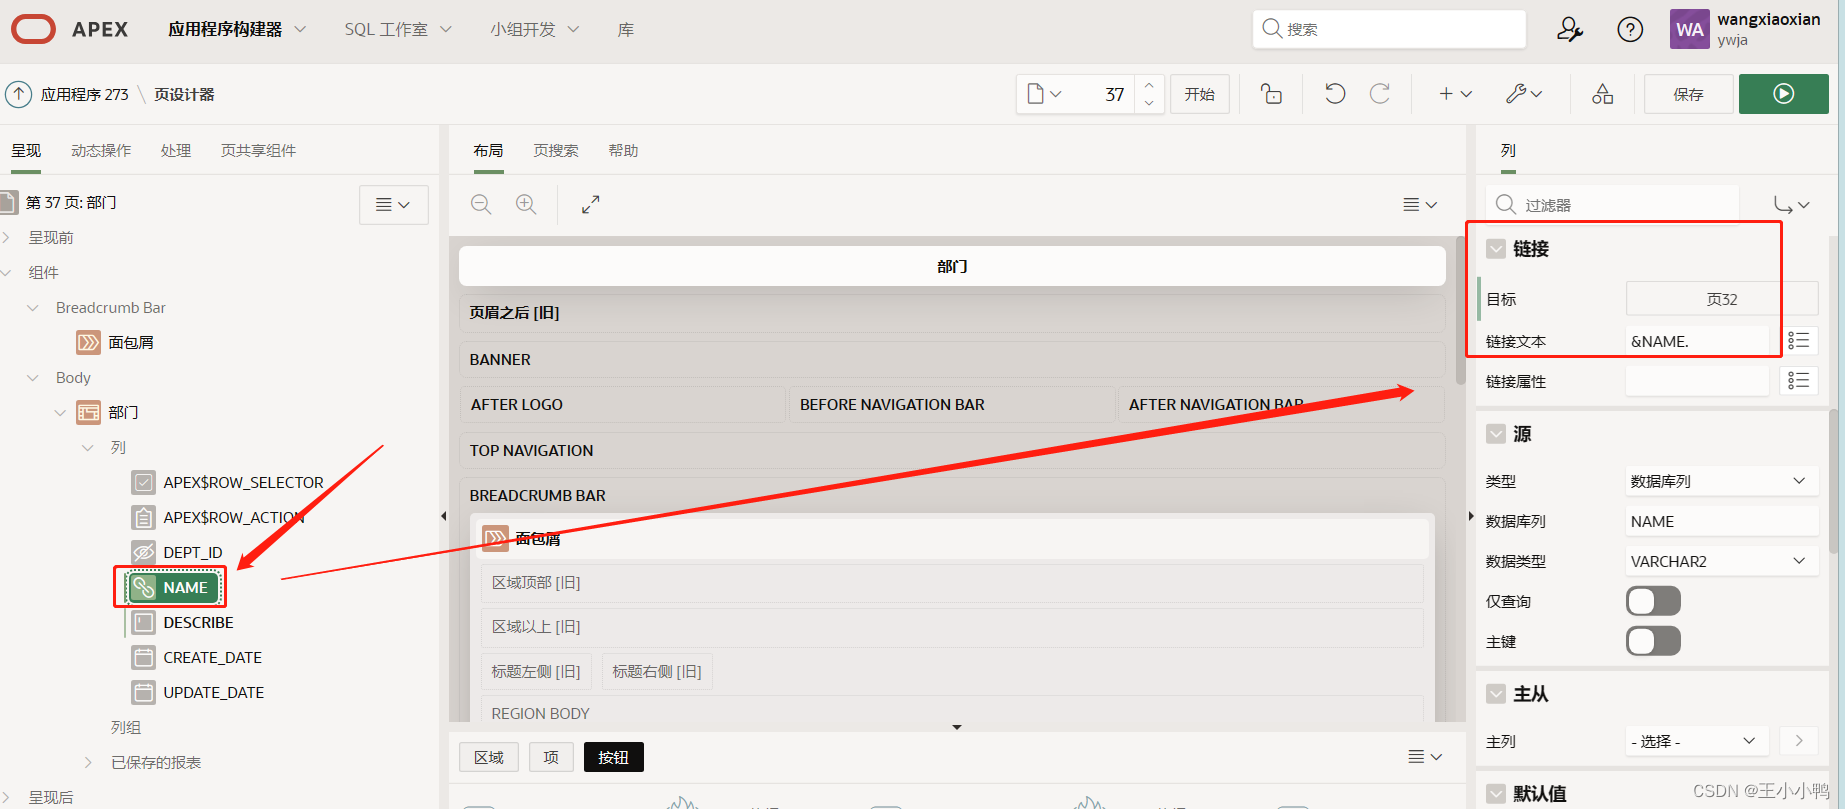Open the utilities wrench menu
This screenshot has height=809, width=1845.
1524,94
